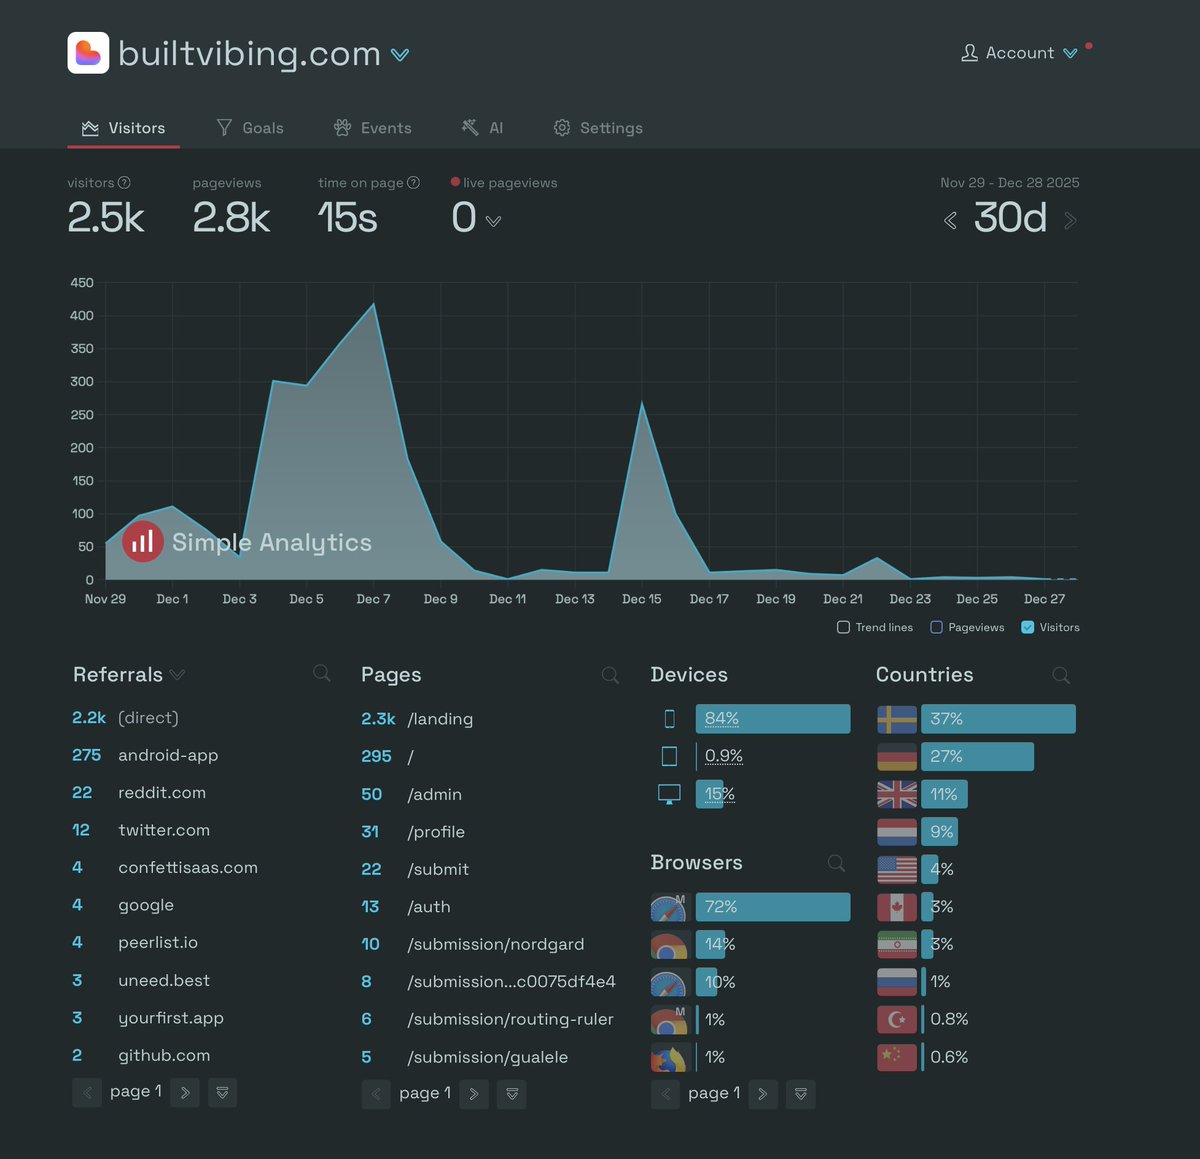Click the Firefox browser icon at 1%
This screenshot has width=1200, height=1159.
[x=669, y=1057]
